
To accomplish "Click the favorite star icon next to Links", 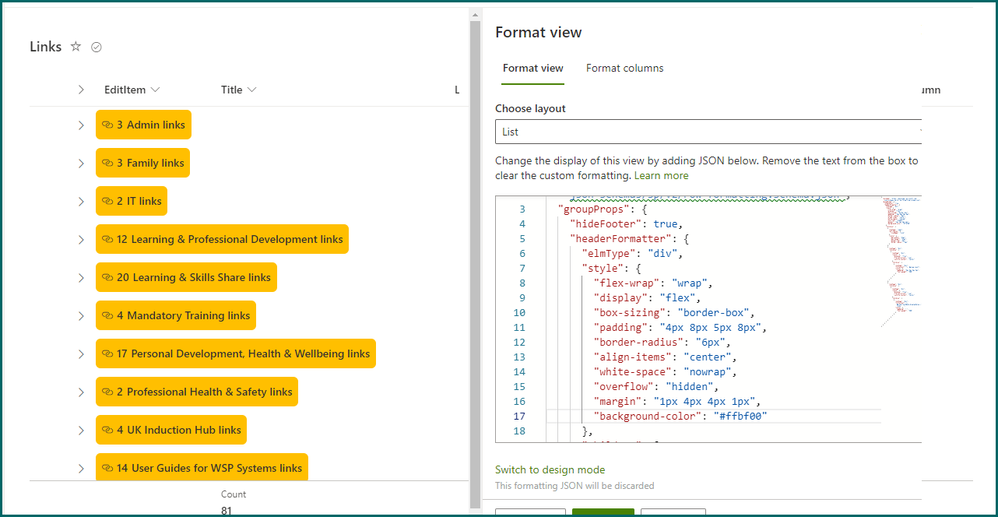I will coord(76,47).
